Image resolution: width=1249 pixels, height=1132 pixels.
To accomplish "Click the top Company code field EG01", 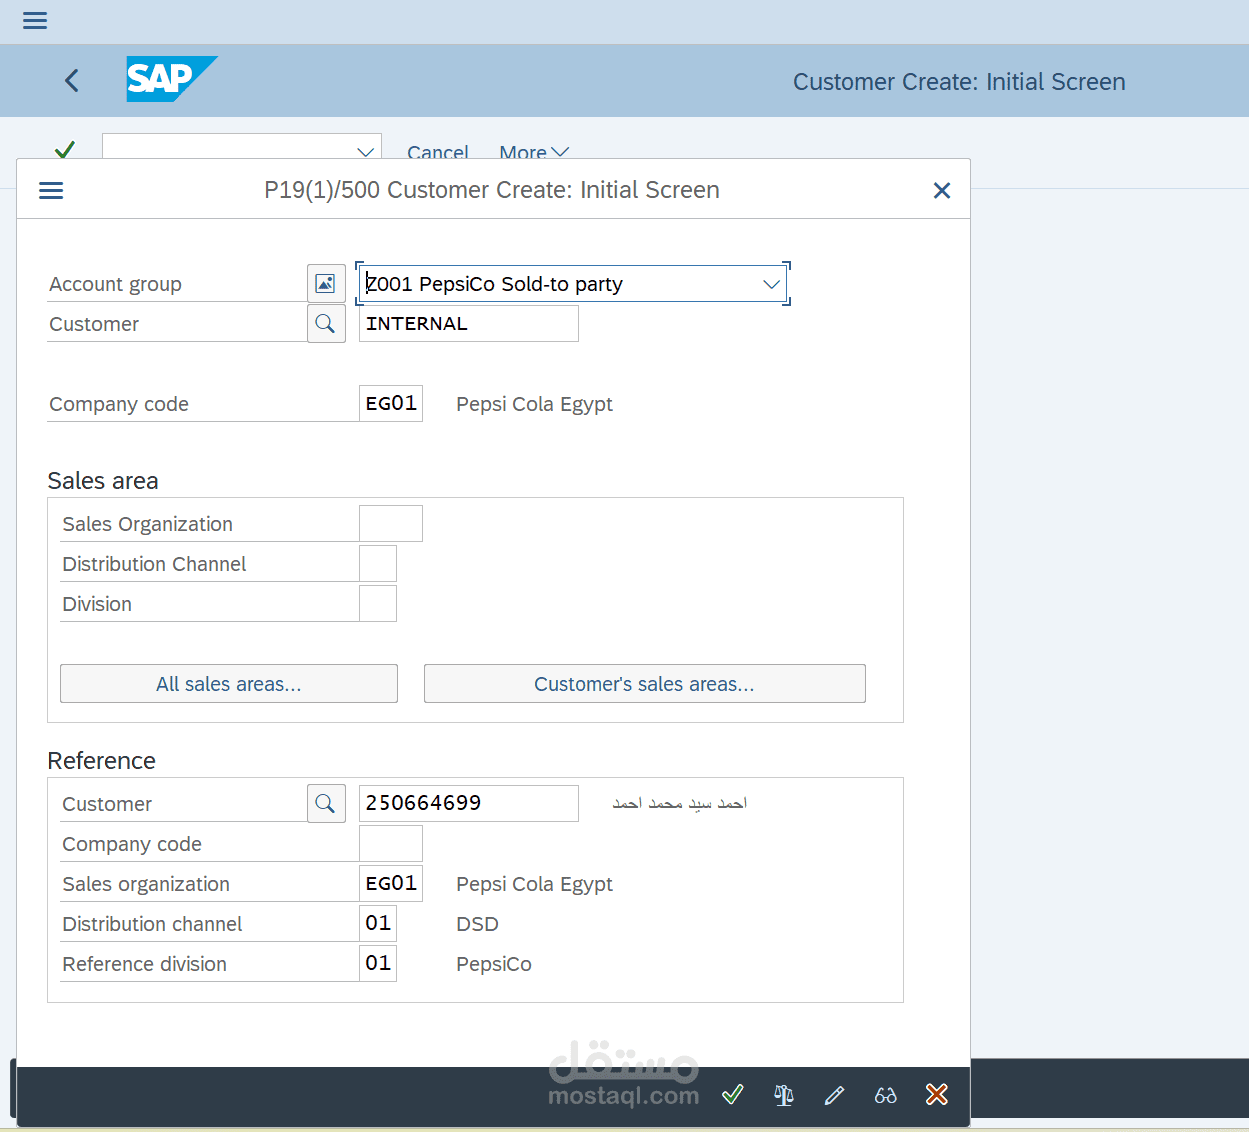I will 391,404.
